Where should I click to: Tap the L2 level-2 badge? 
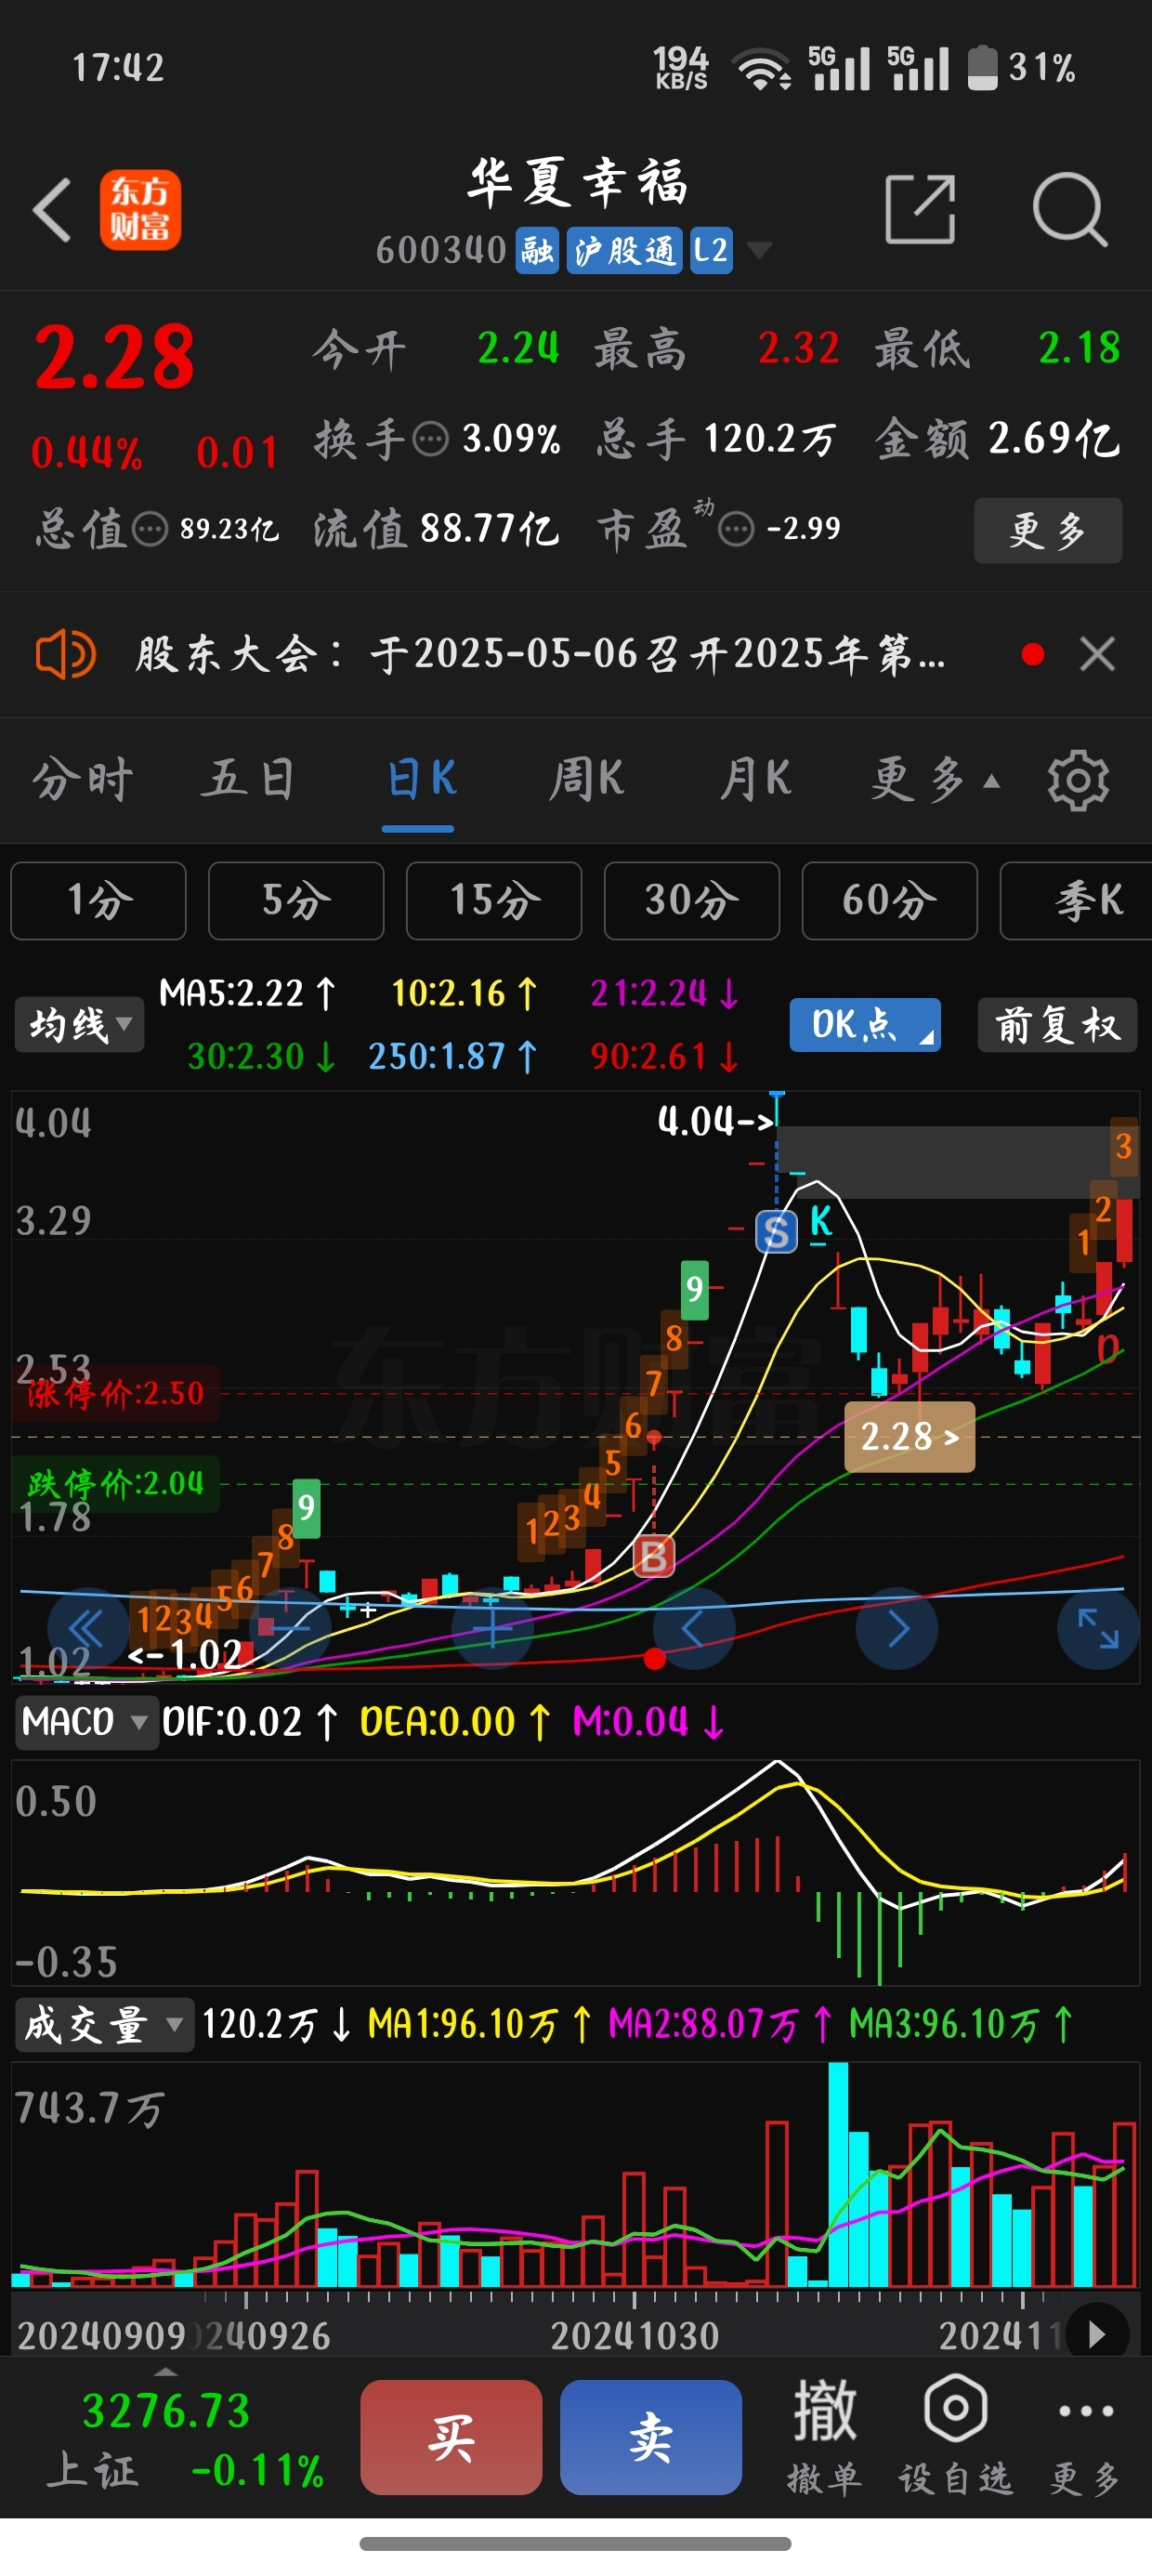click(x=711, y=250)
